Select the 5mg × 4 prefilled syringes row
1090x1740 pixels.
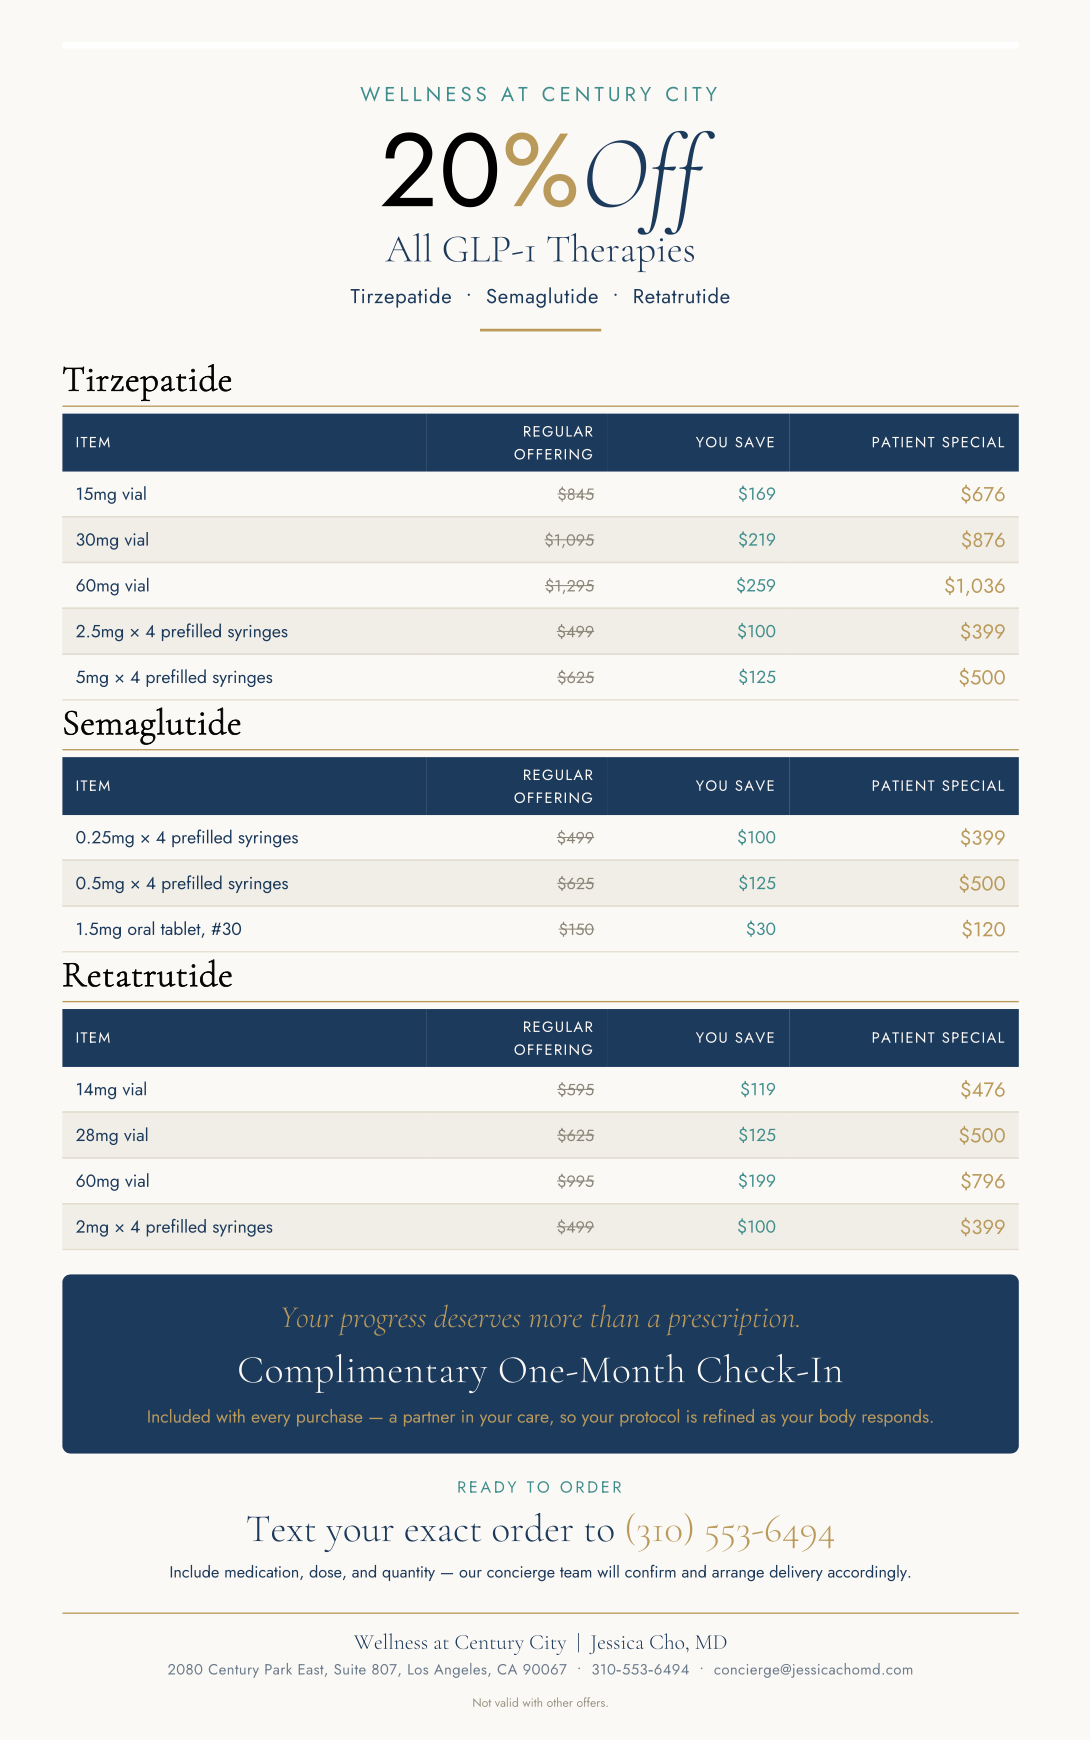pos(540,677)
